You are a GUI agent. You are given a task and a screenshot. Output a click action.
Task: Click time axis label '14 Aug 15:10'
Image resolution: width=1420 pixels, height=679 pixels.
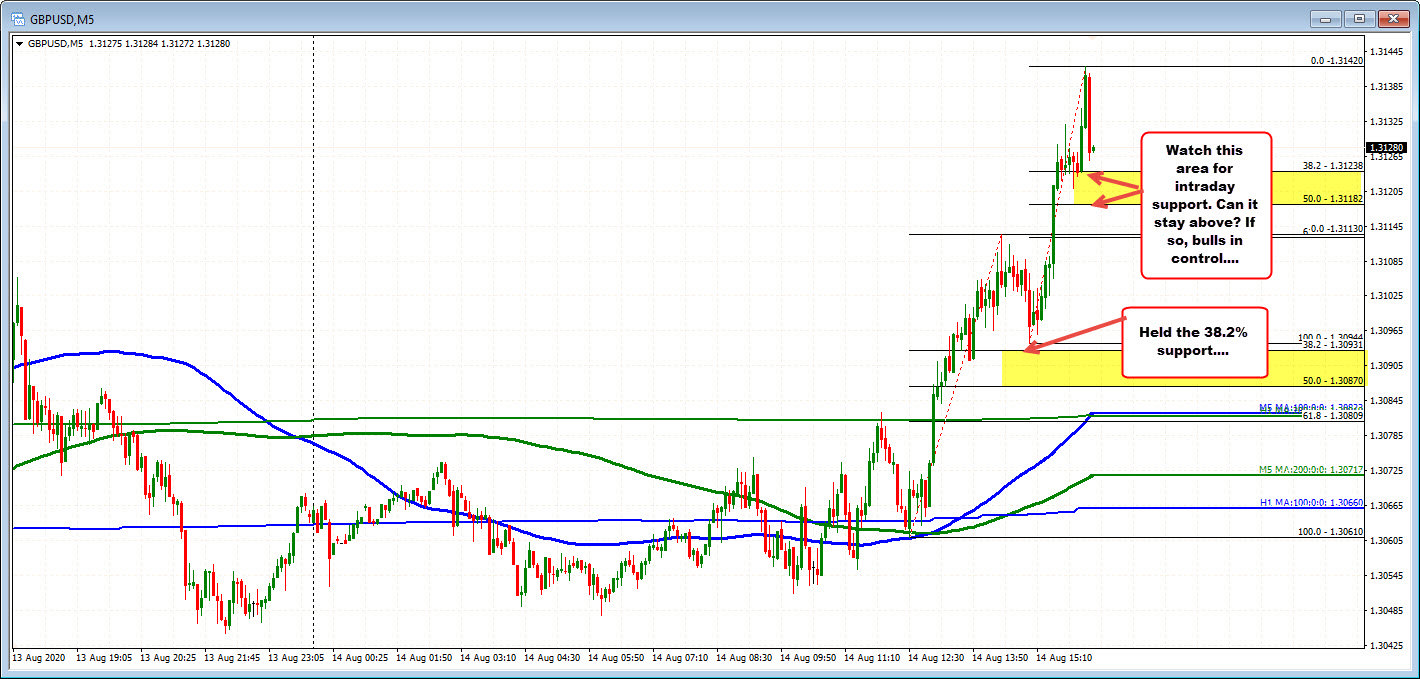tap(1066, 658)
